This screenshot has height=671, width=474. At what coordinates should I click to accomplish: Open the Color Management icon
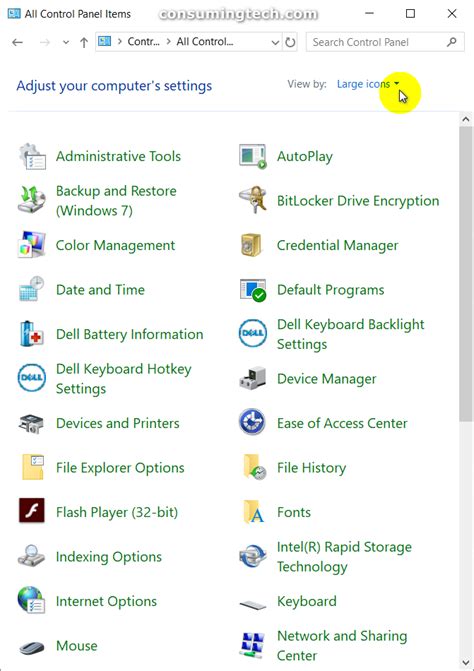pyautogui.click(x=32, y=245)
